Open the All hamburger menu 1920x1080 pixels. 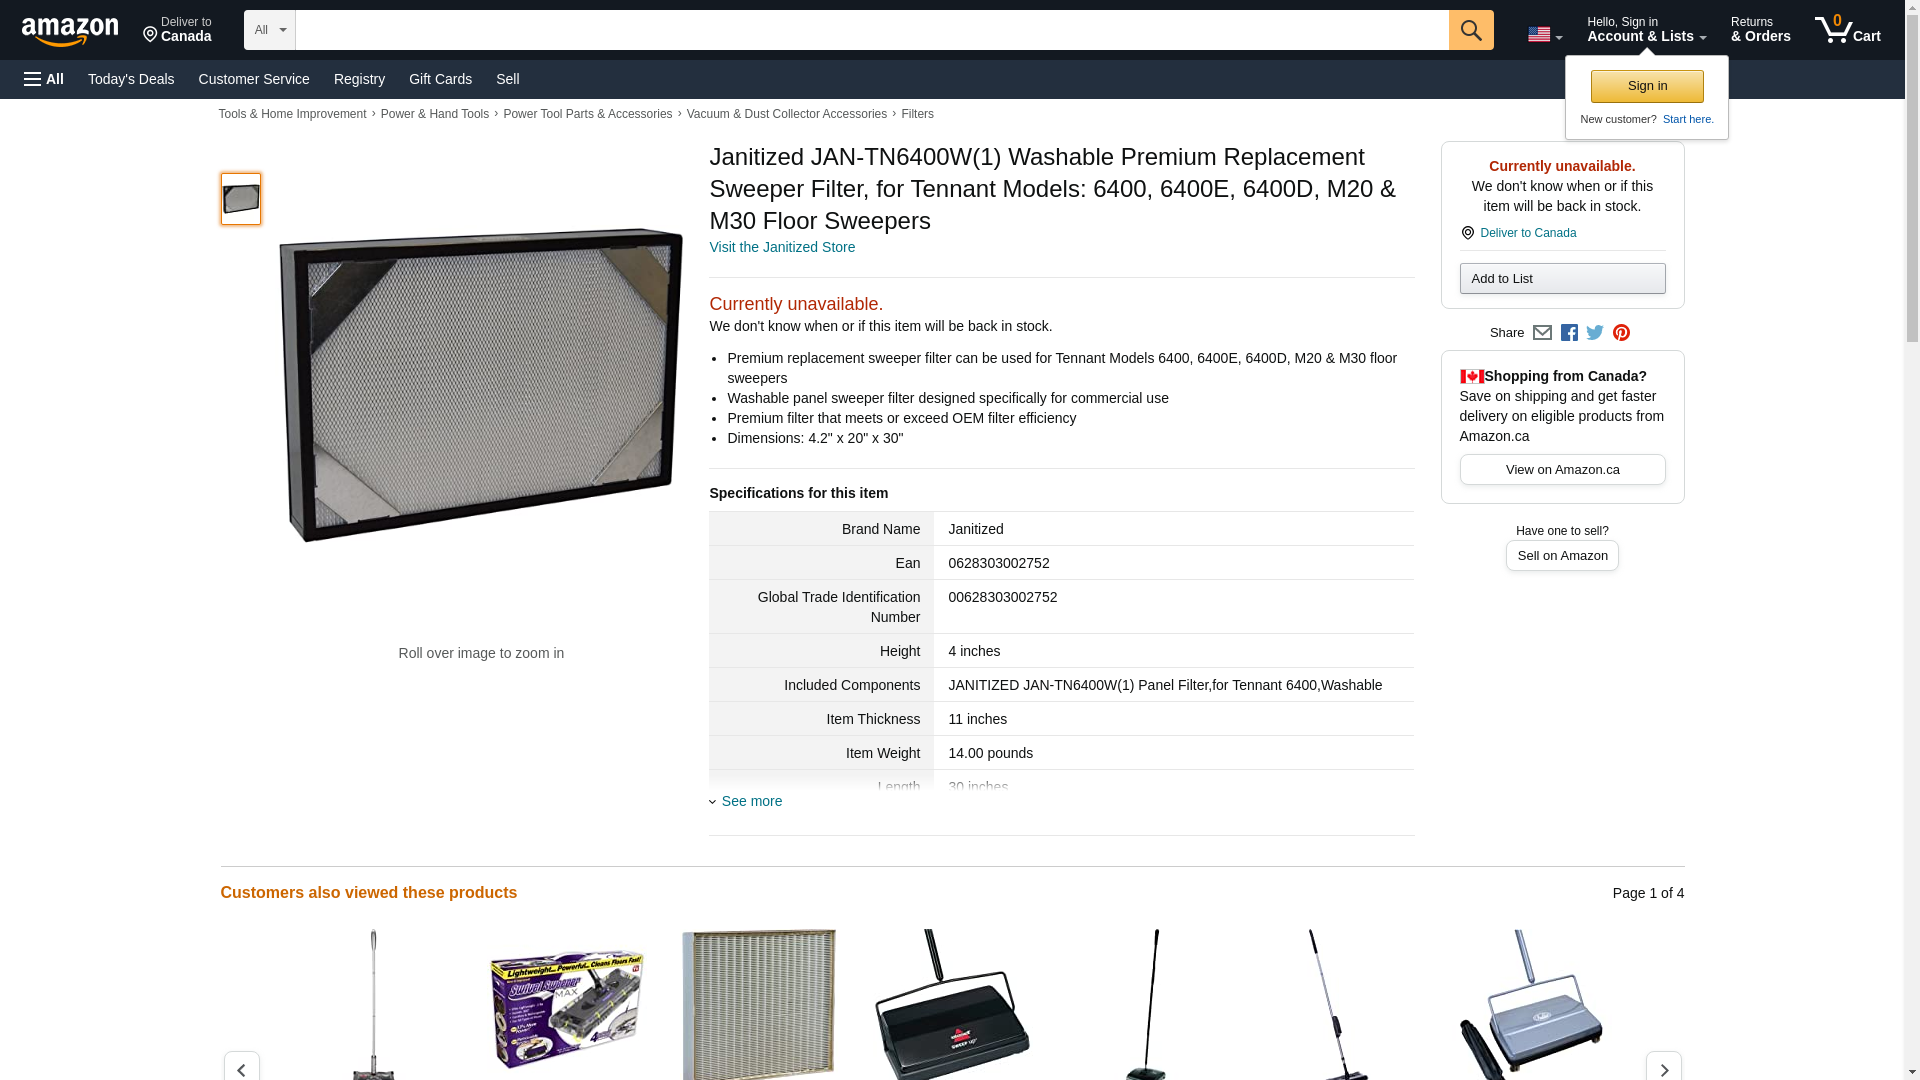[x=44, y=79]
